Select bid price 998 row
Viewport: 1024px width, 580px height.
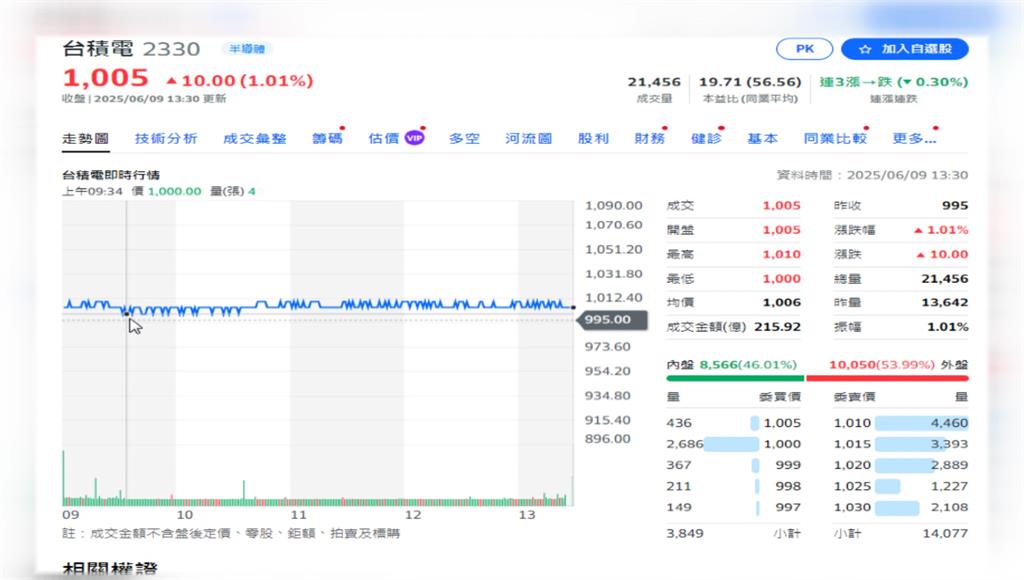733,486
